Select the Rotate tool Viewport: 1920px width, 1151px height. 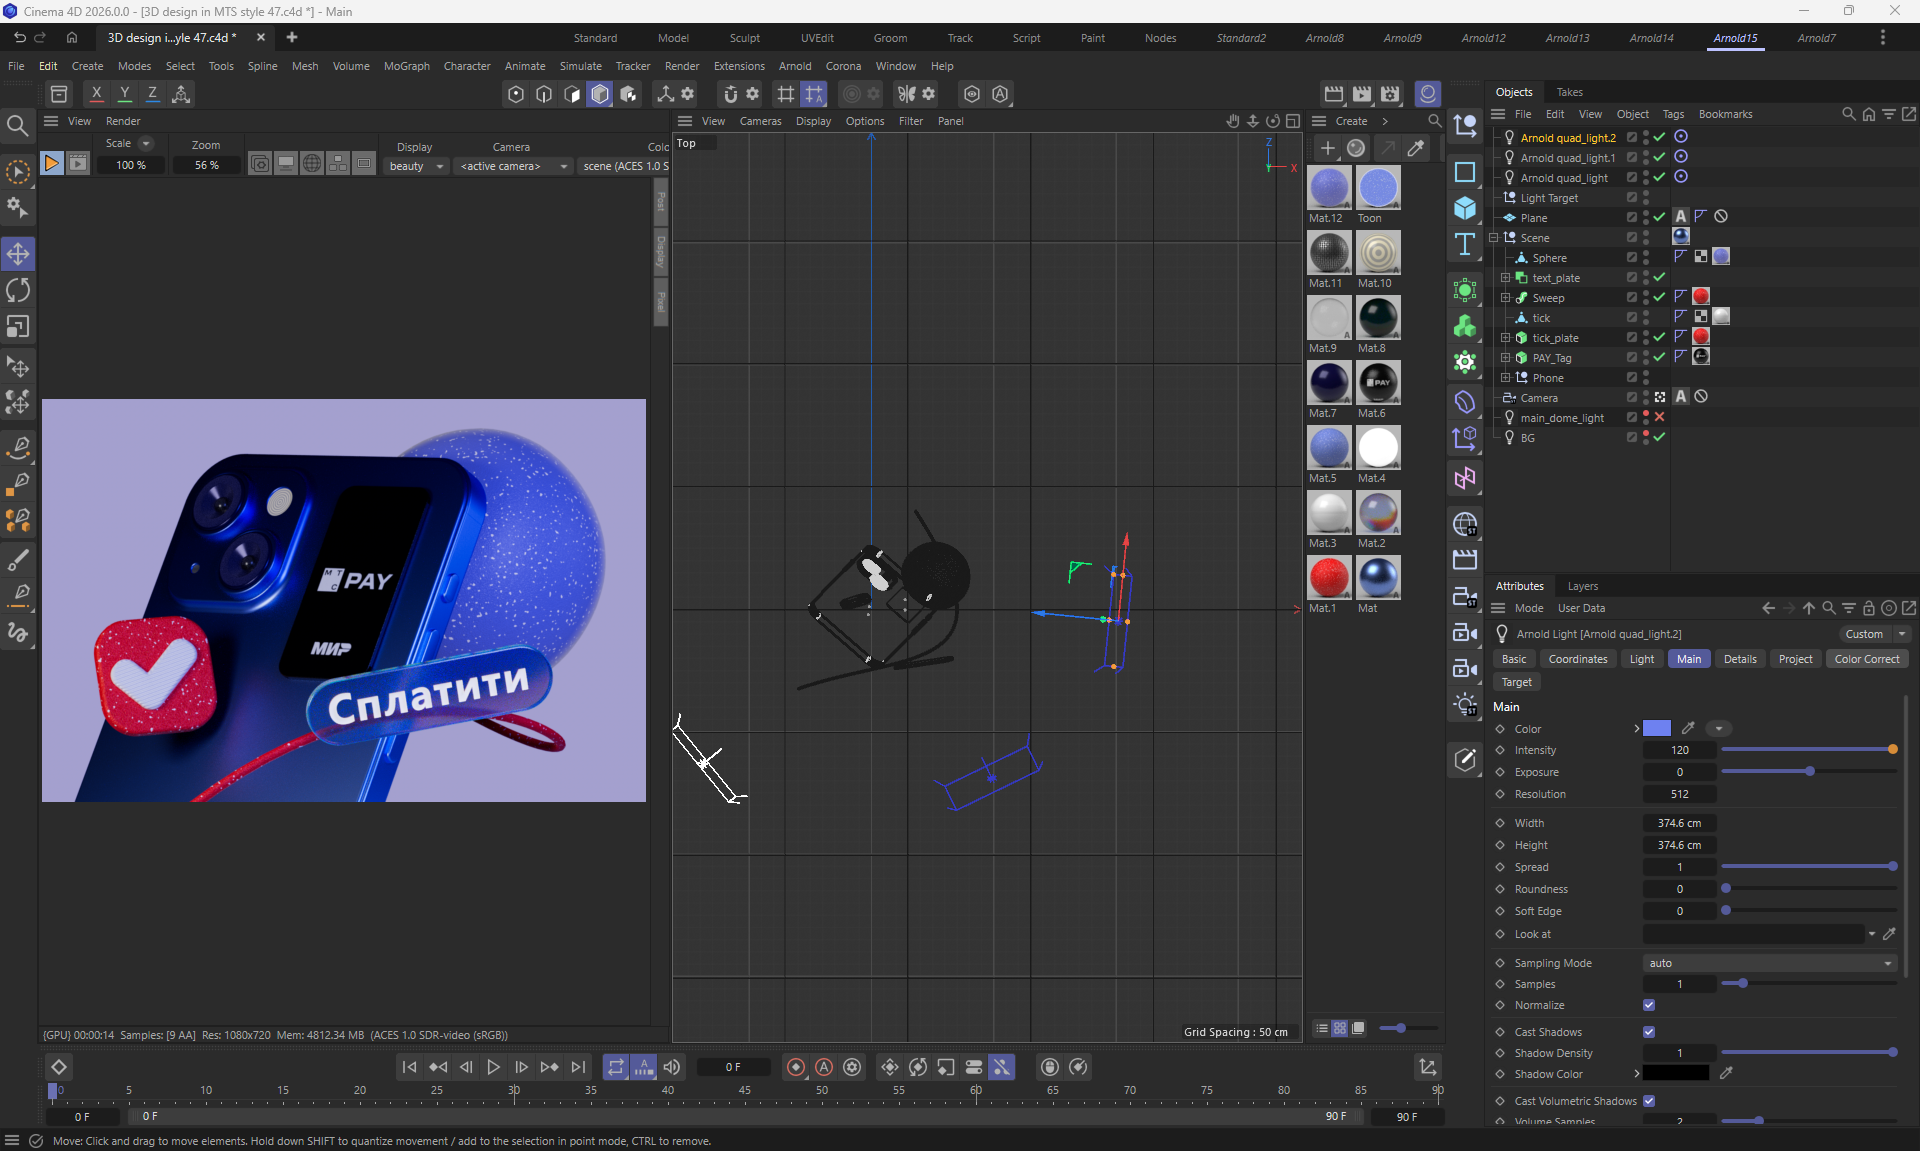18,291
